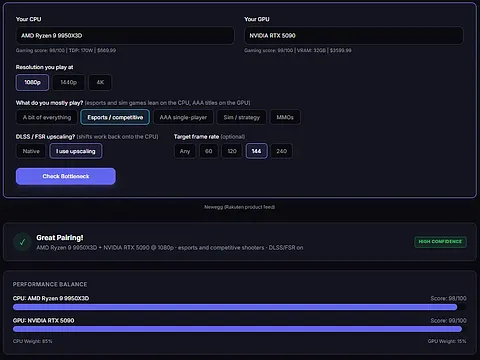Click the CPU Ryzen 9 9950X3D score bar

click(240, 307)
